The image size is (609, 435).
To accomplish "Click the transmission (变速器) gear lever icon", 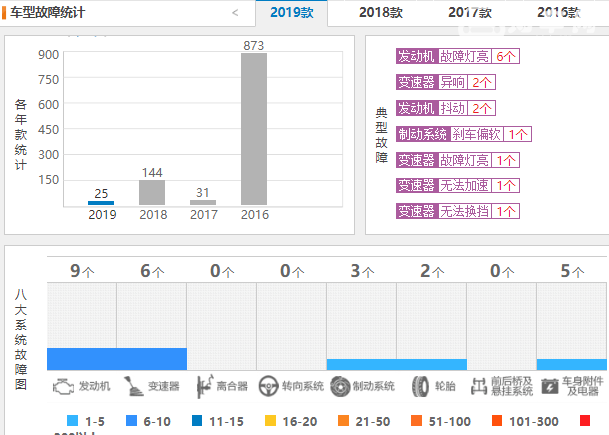I will tap(134, 386).
